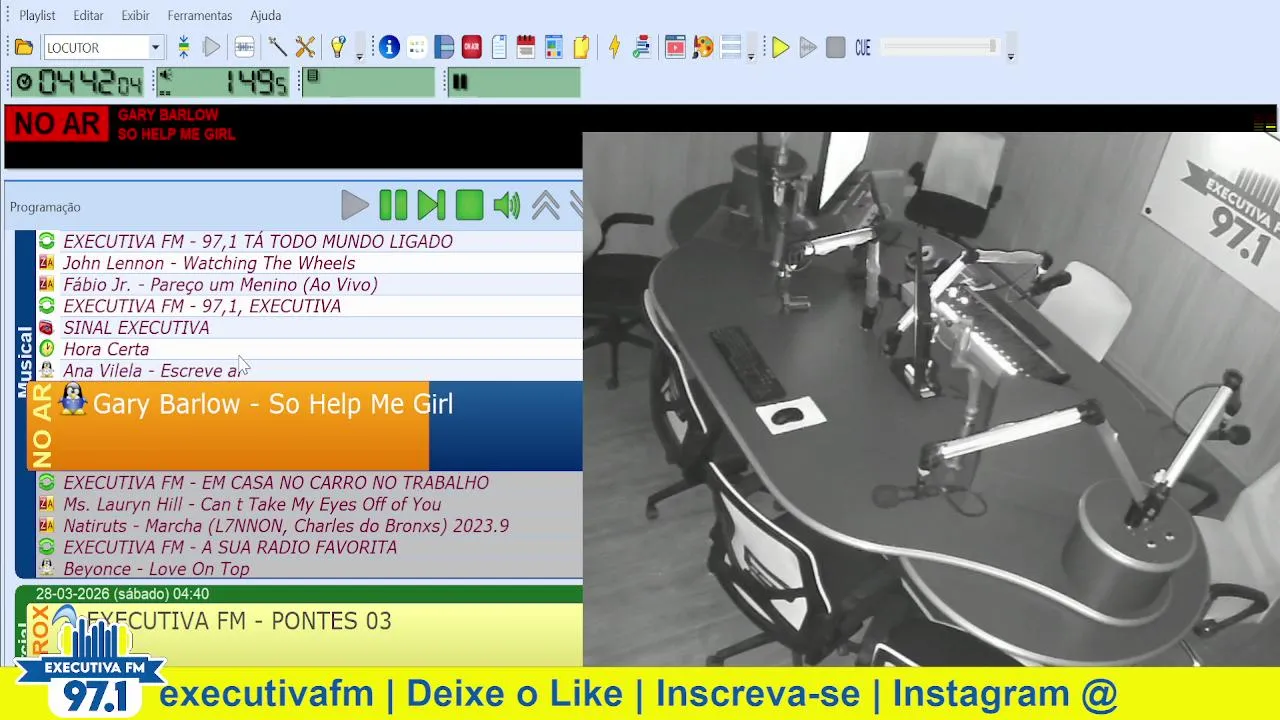The image size is (1280, 720).
Task: Click the playlist with music note icon
Action: click(642, 47)
